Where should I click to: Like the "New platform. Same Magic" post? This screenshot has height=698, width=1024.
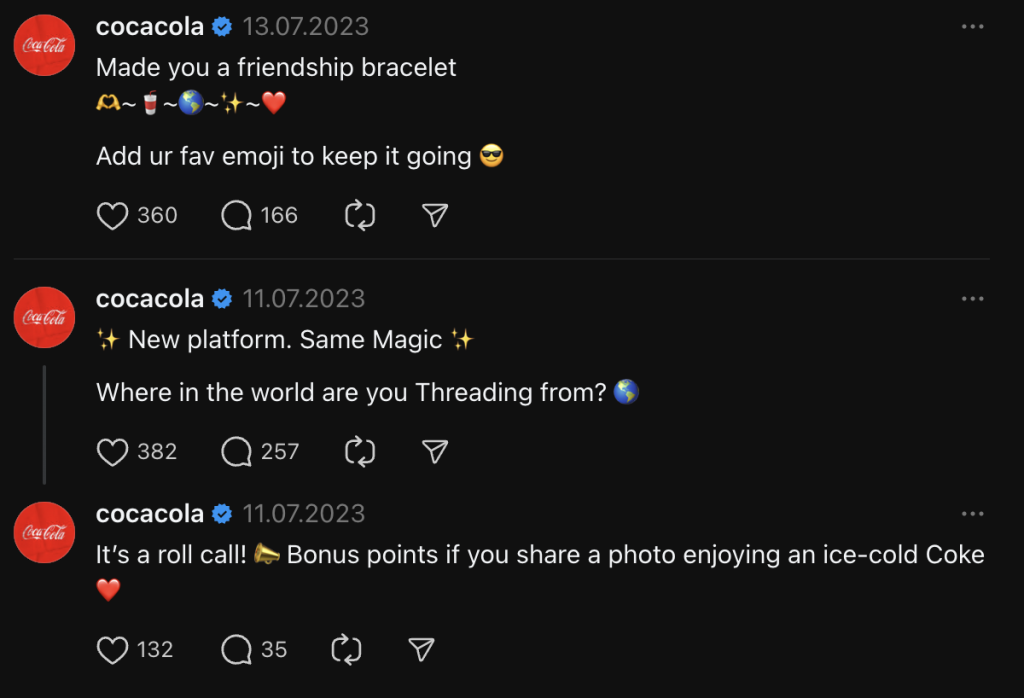coord(113,452)
